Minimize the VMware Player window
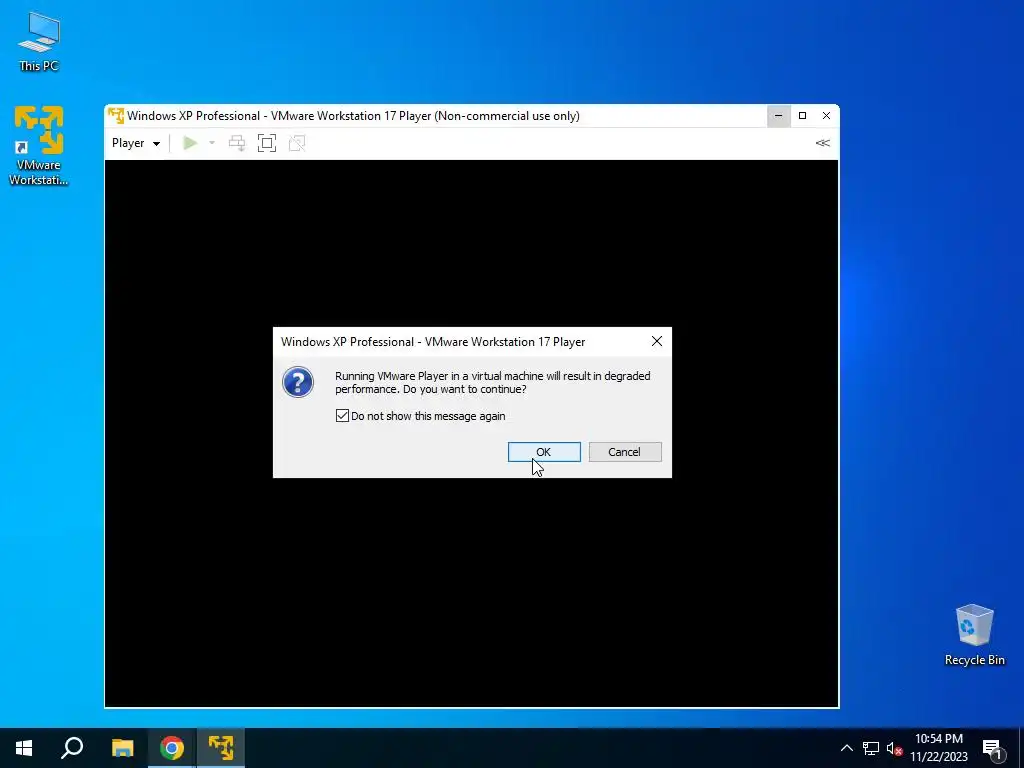This screenshot has width=1024, height=768. 778,116
